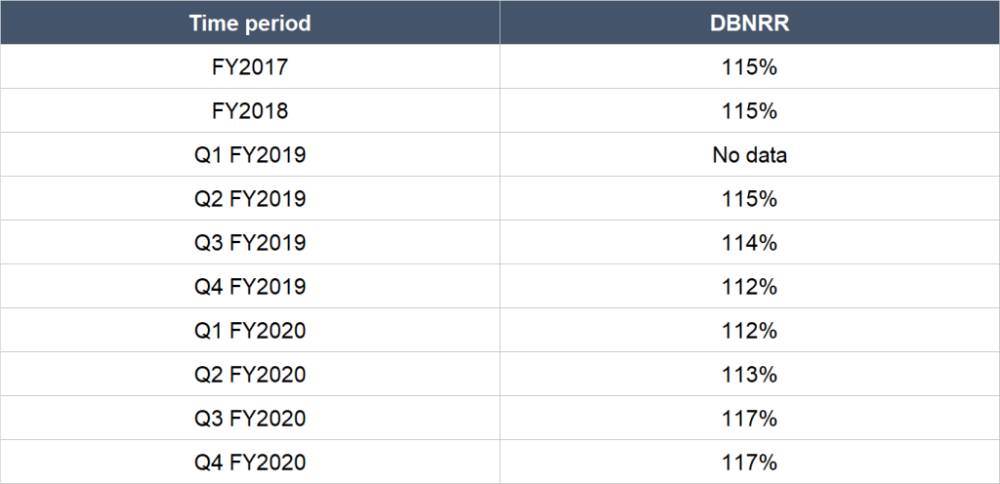1000x484 pixels.
Task: Click the DBNRR column header
Action: coord(749,23)
